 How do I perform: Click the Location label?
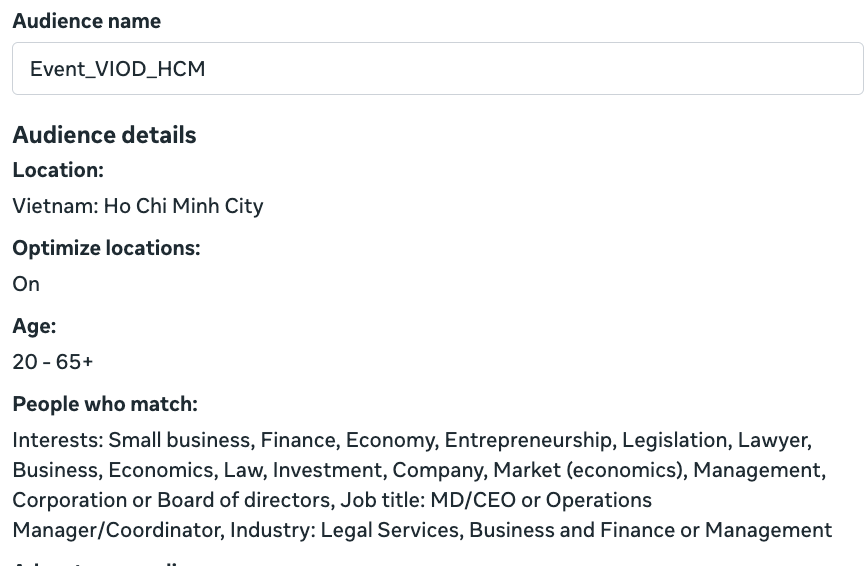[x=58, y=170]
